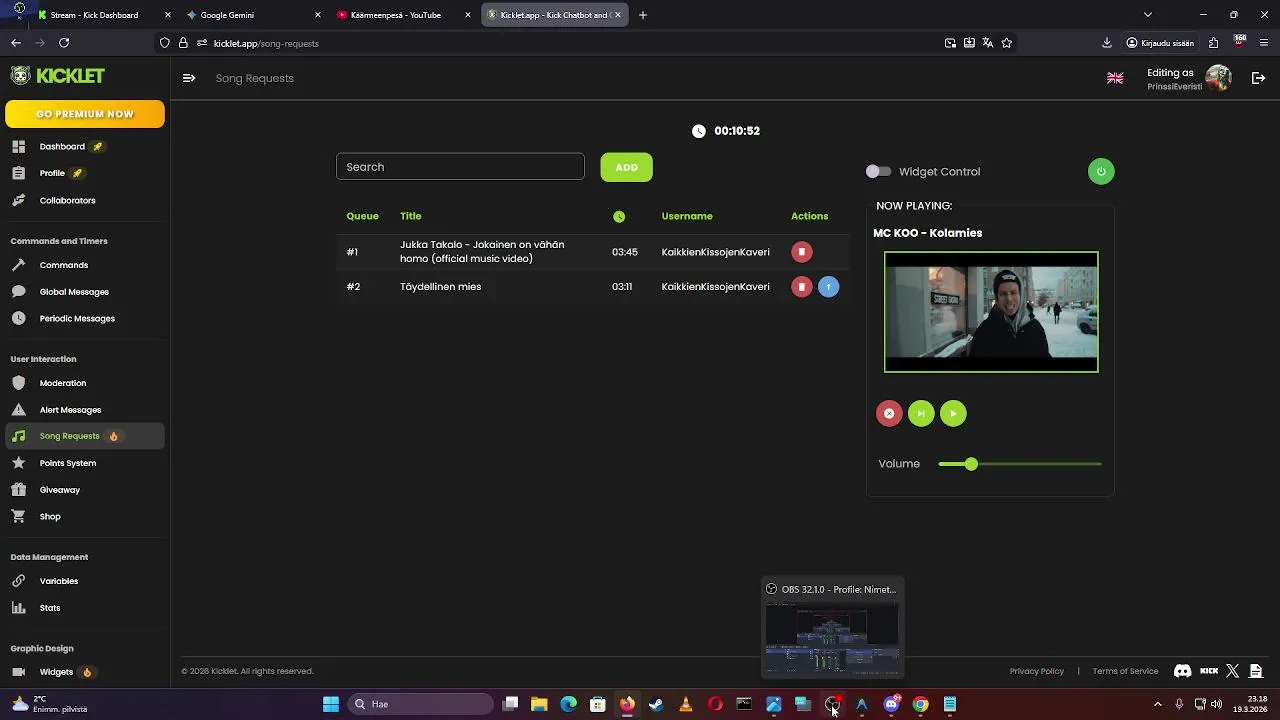This screenshot has width=1280, height=720.
Task: Click the Kirjaudu sisään button
Action: [x=1160, y=43]
